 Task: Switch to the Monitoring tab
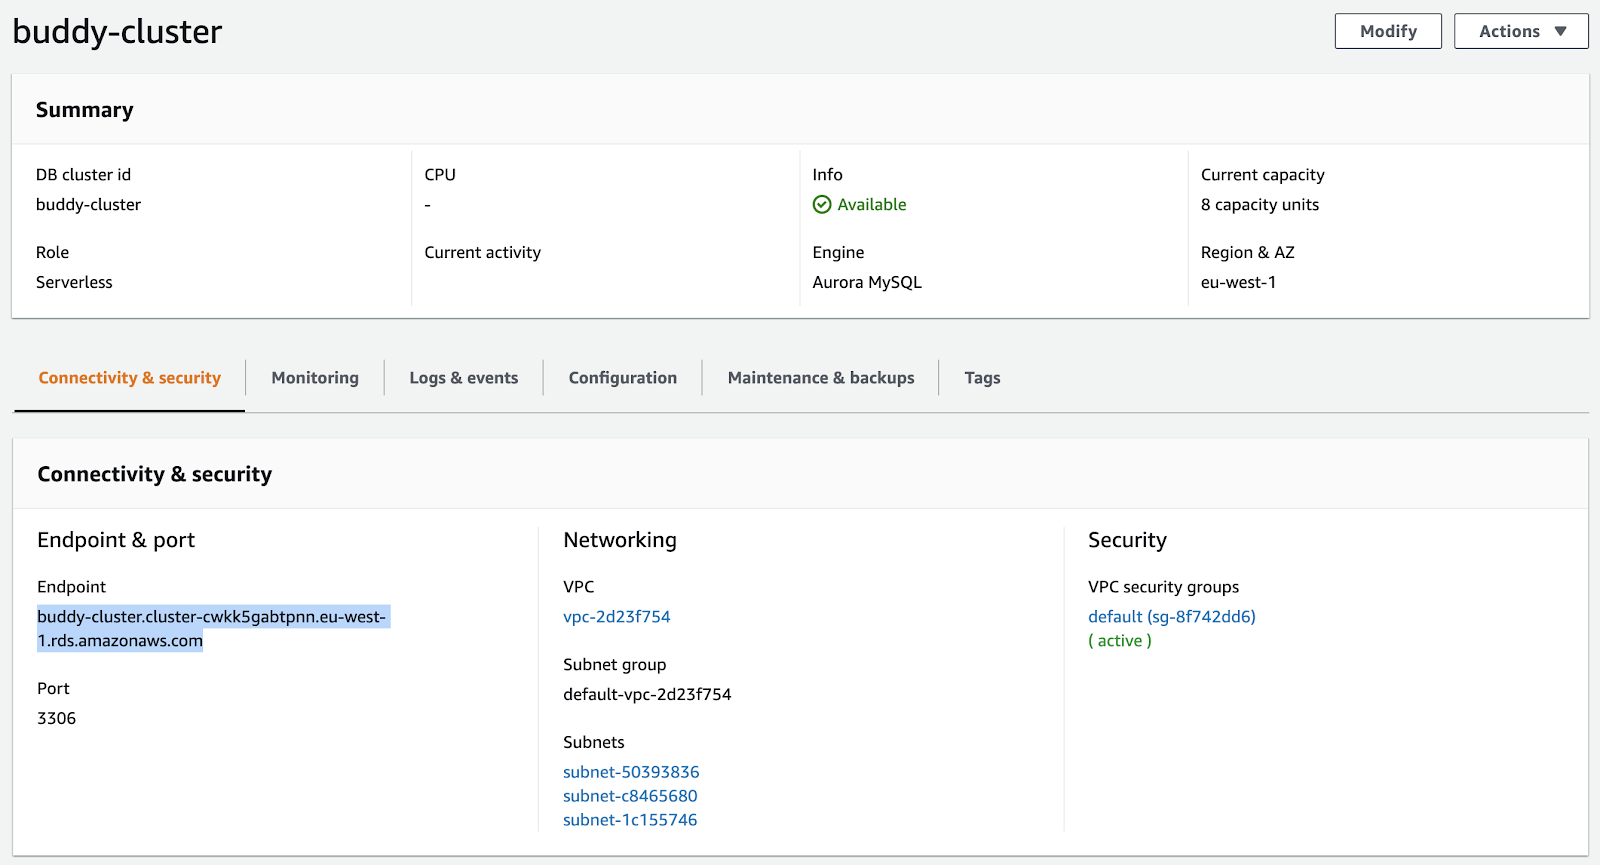pyautogui.click(x=315, y=378)
